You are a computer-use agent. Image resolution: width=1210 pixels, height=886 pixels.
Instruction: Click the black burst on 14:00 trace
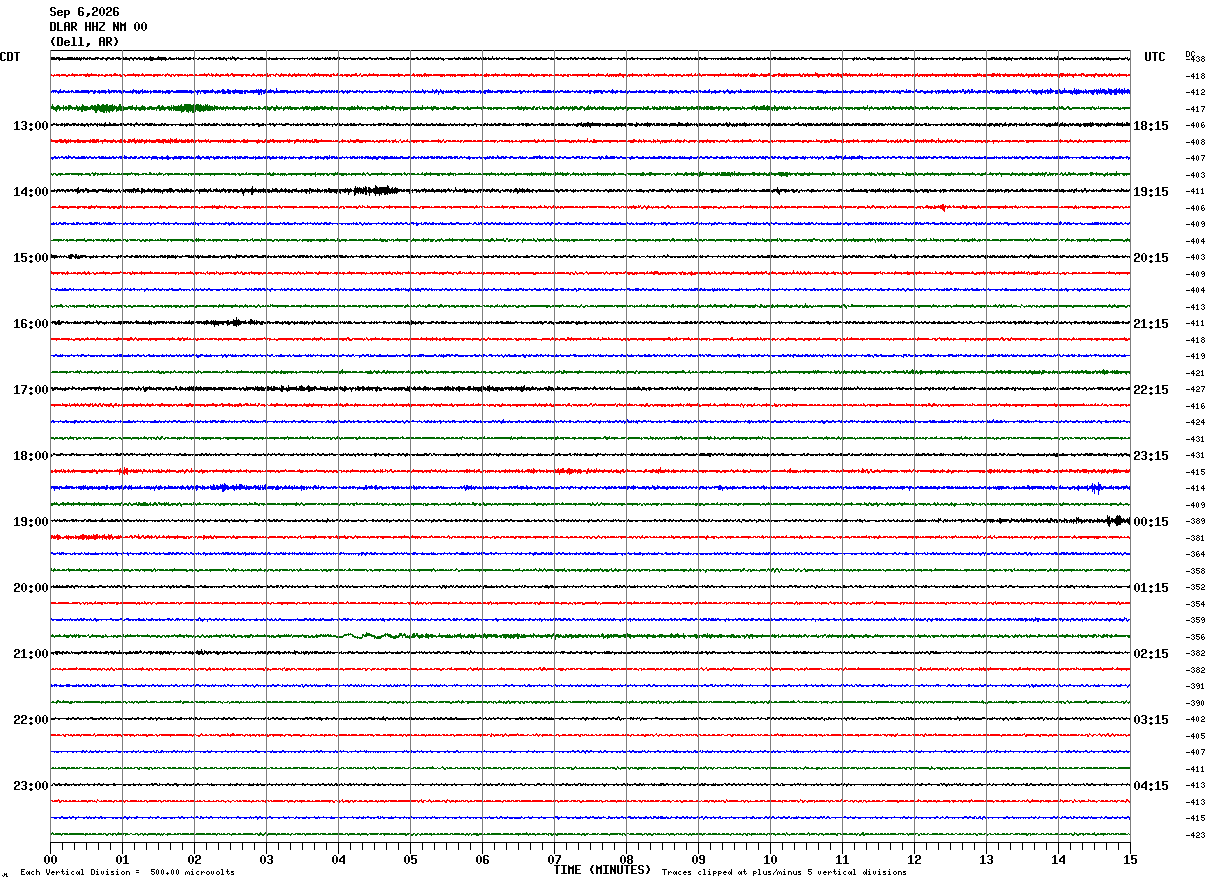pos(377,190)
